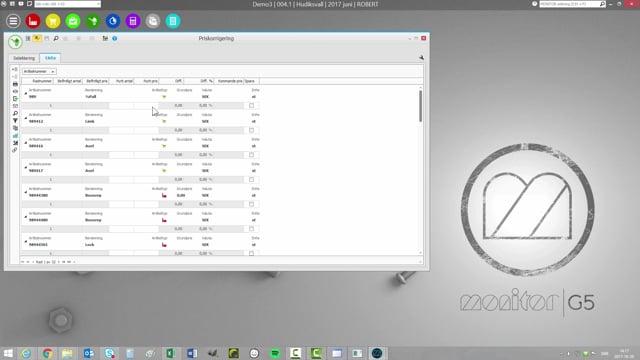Collapse the article 989416 Axel group
This screenshot has width=640, height=360.
tap(25, 143)
